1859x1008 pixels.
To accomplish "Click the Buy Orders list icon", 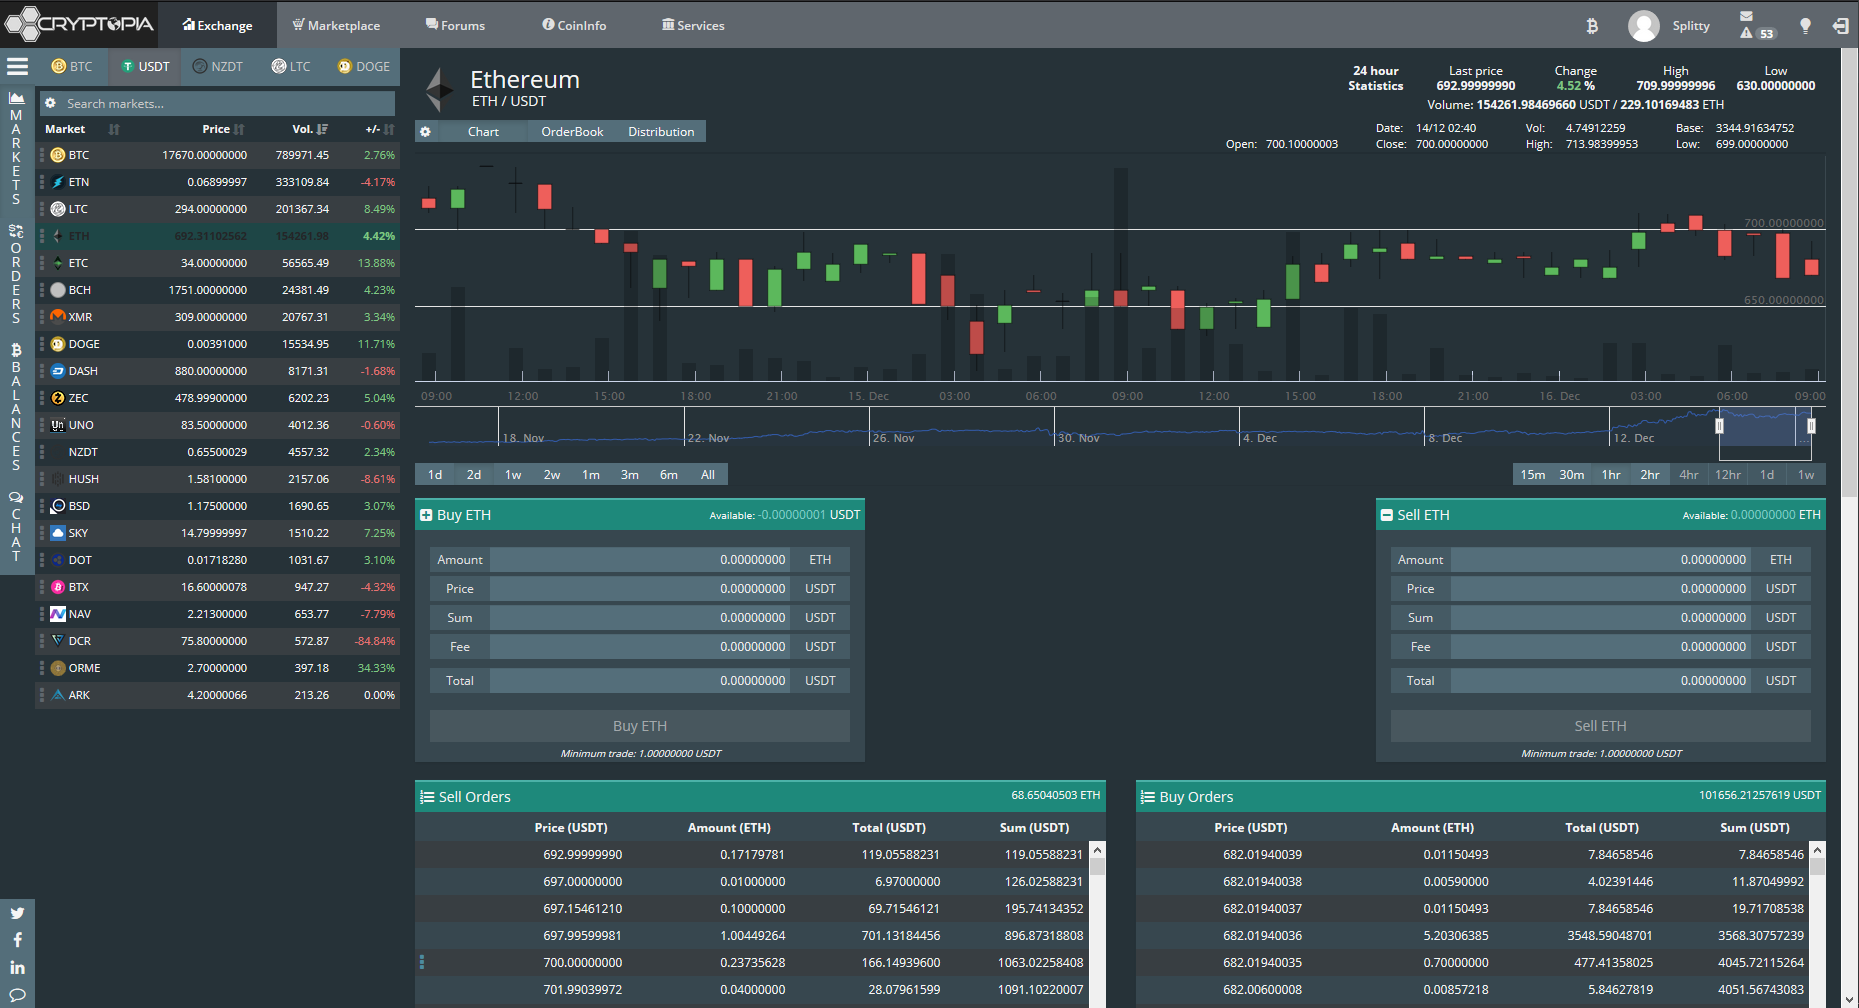I will [x=1148, y=797].
